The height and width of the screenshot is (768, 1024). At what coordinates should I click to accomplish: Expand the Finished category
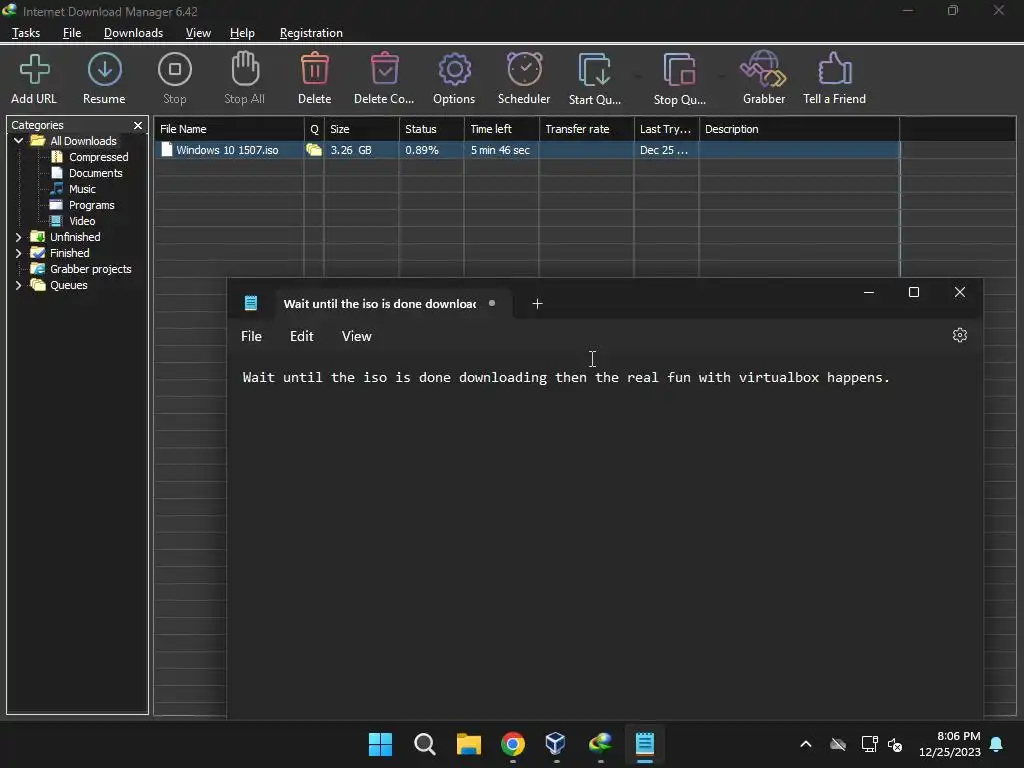tap(18, 253)
